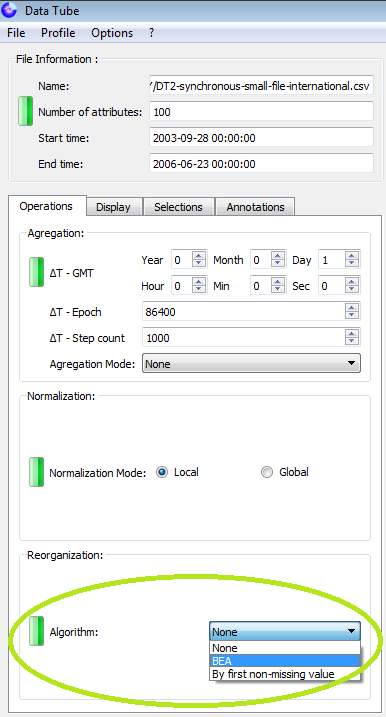Screen dimensions: 386x717
Task: Open the Profile menu
Action: click(x=58, y=33)
